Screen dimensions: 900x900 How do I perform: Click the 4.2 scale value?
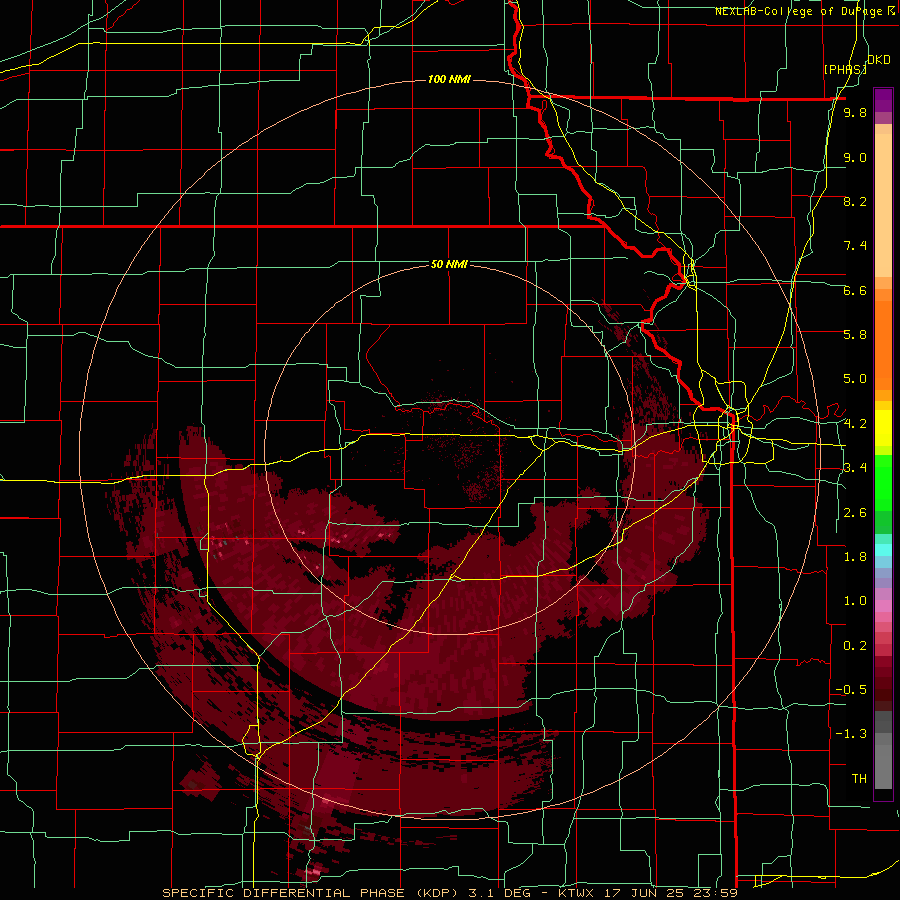[x=855, y=423]
